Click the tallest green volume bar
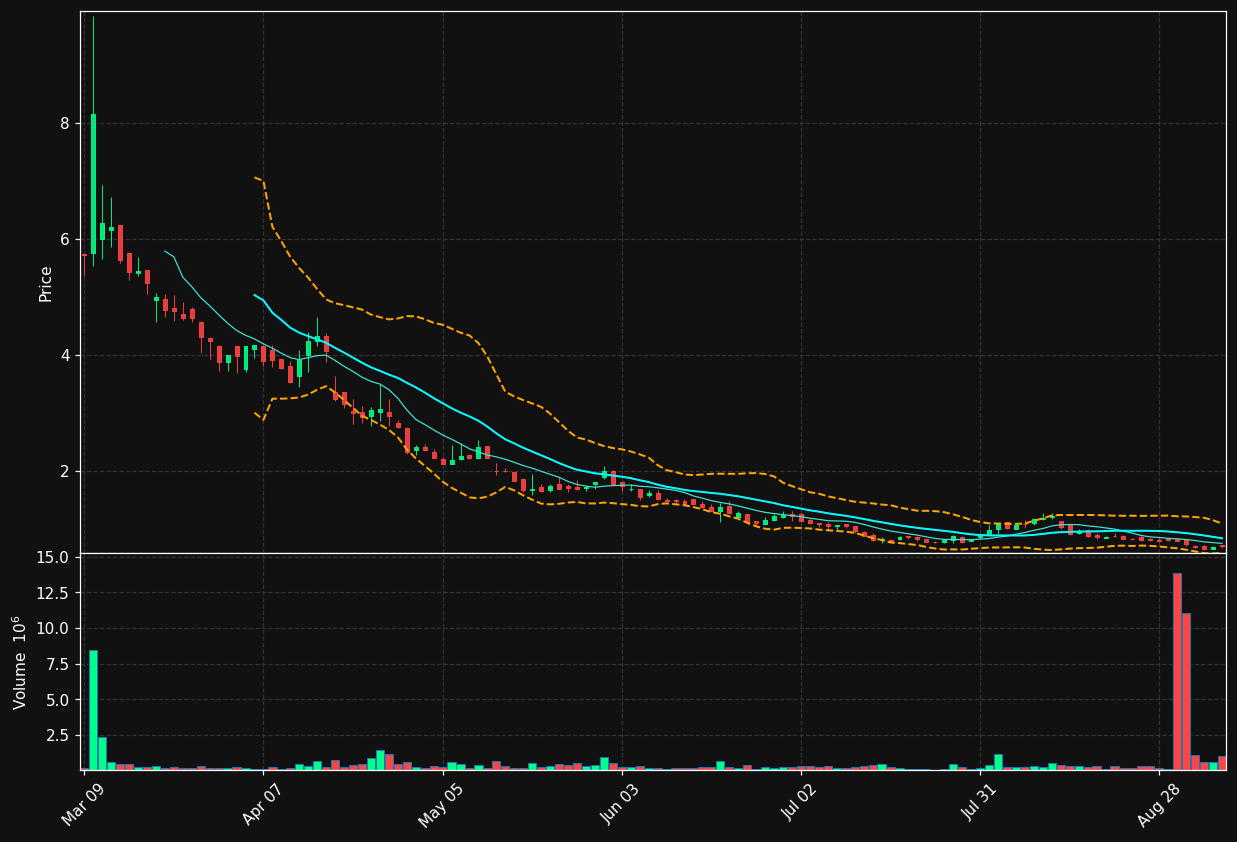1237x842 pixels. tap(93, 710)
